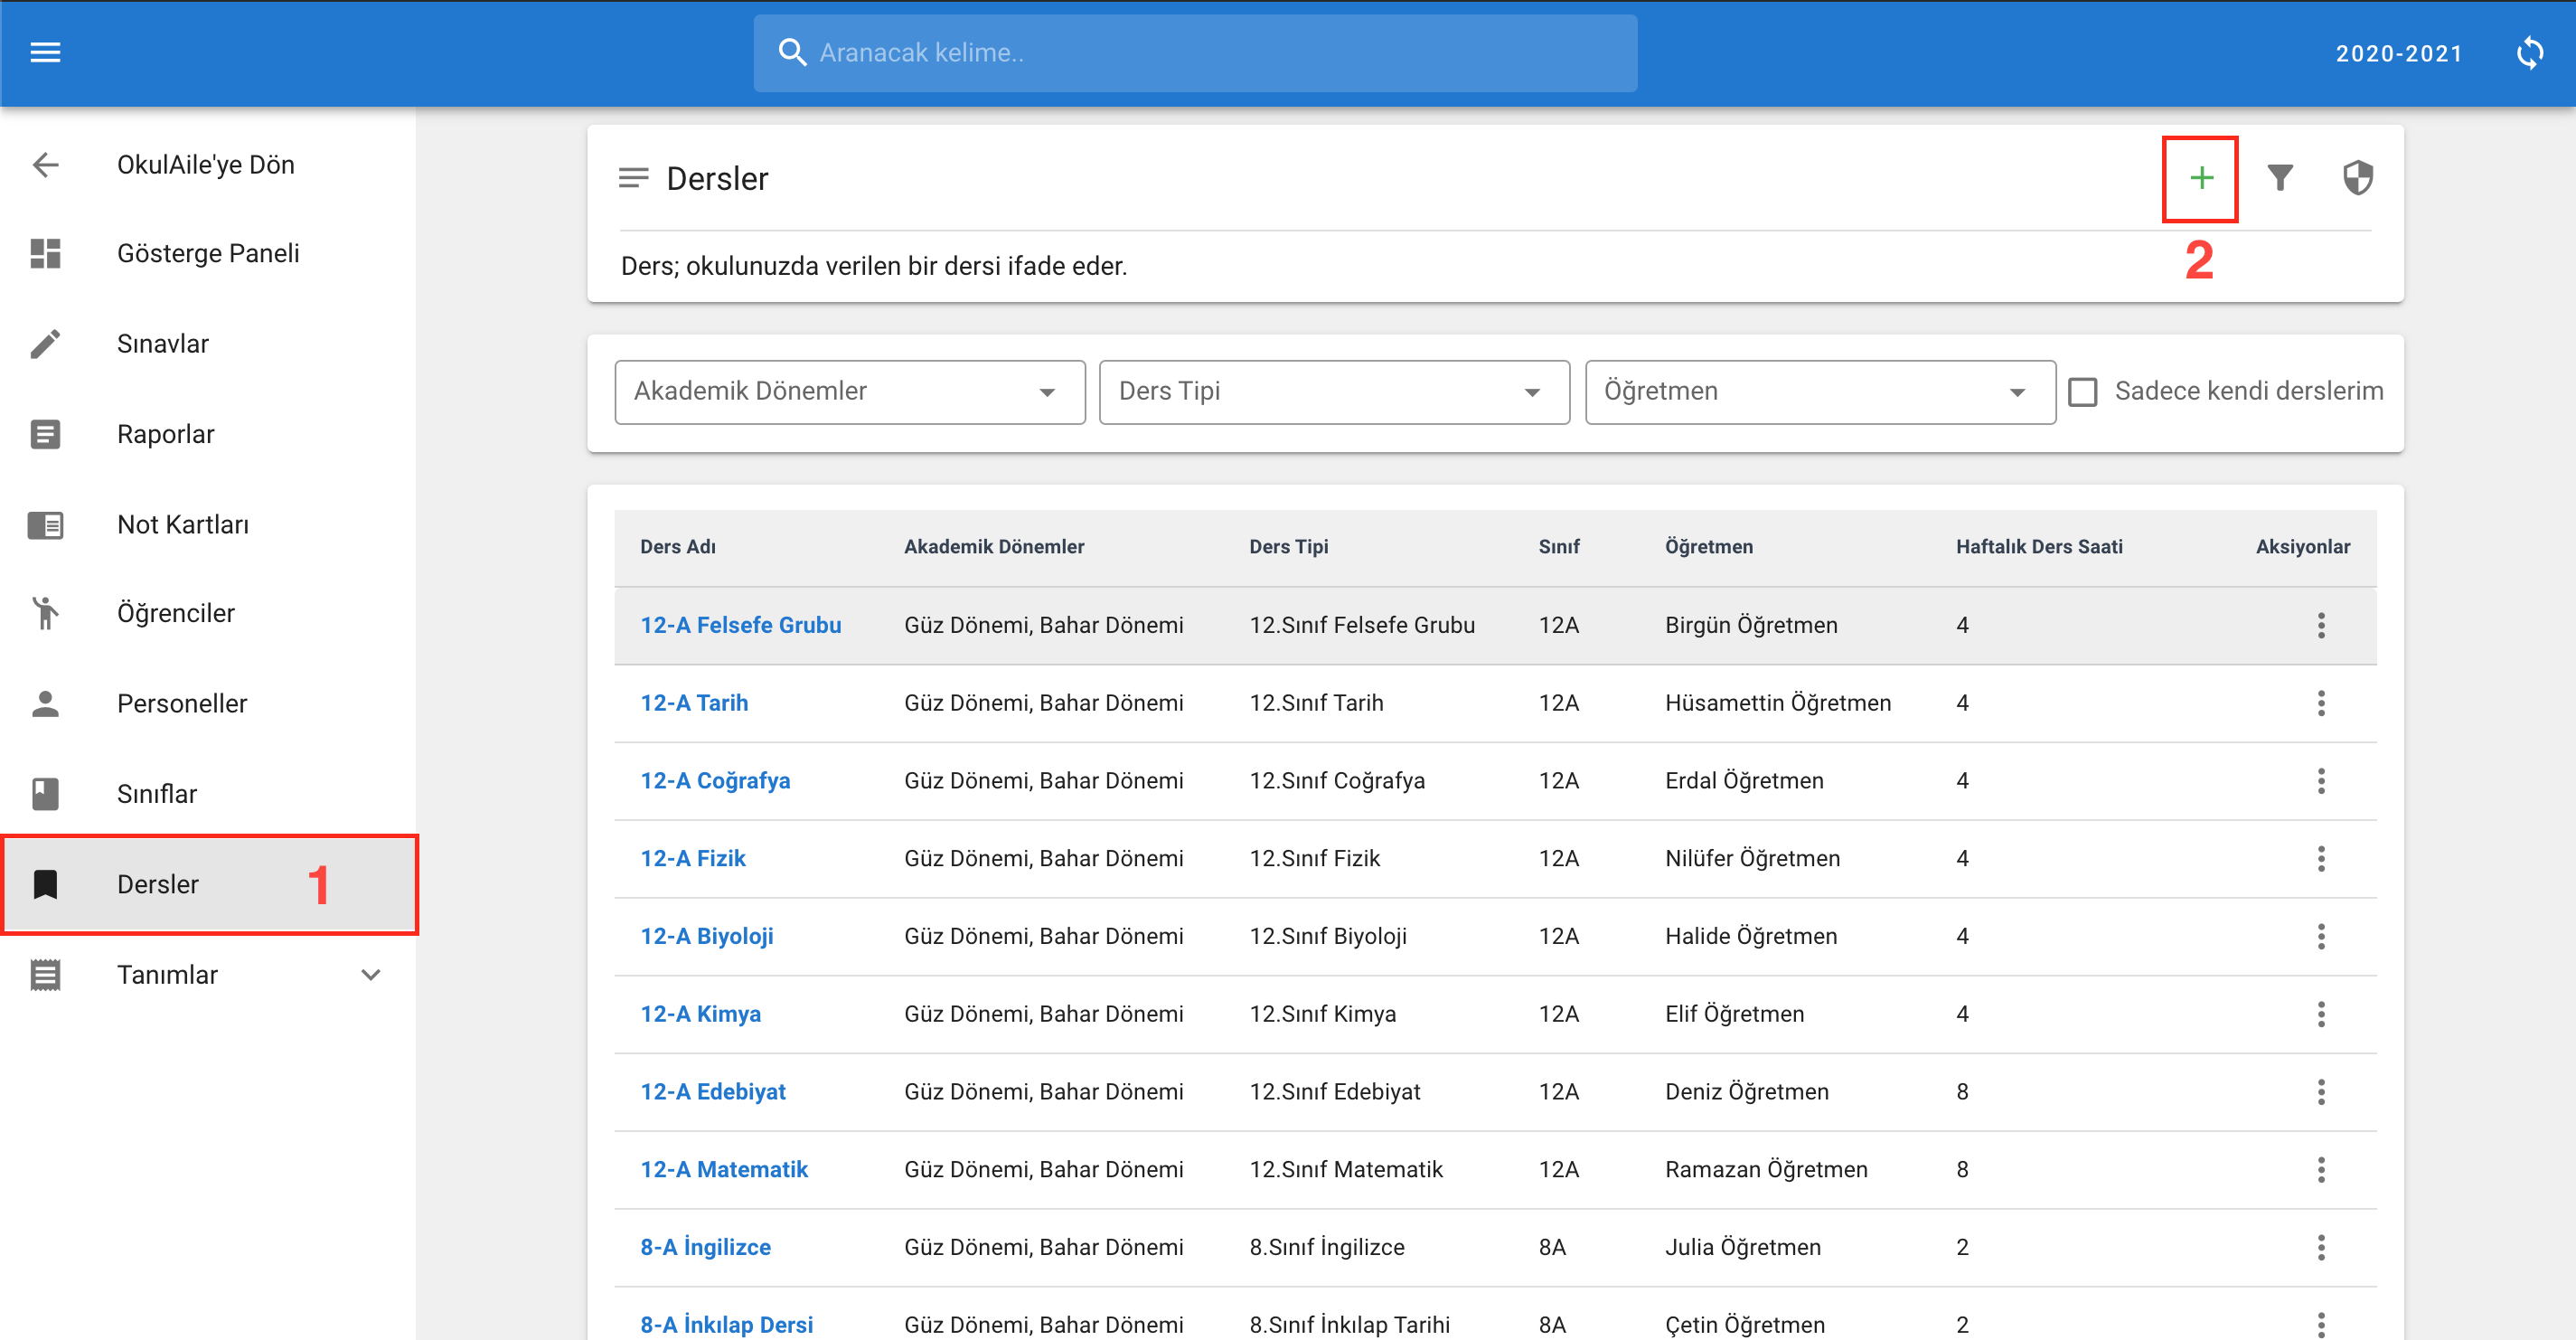The width and height of the screenshot is (2576, 1340).
Task: Open Not Kartları in sidebar
Action: (183, 524)
